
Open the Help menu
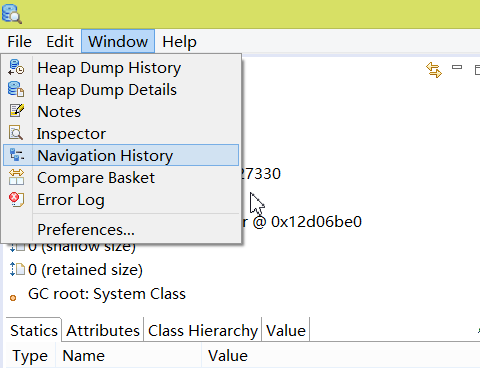pos(179,42)
